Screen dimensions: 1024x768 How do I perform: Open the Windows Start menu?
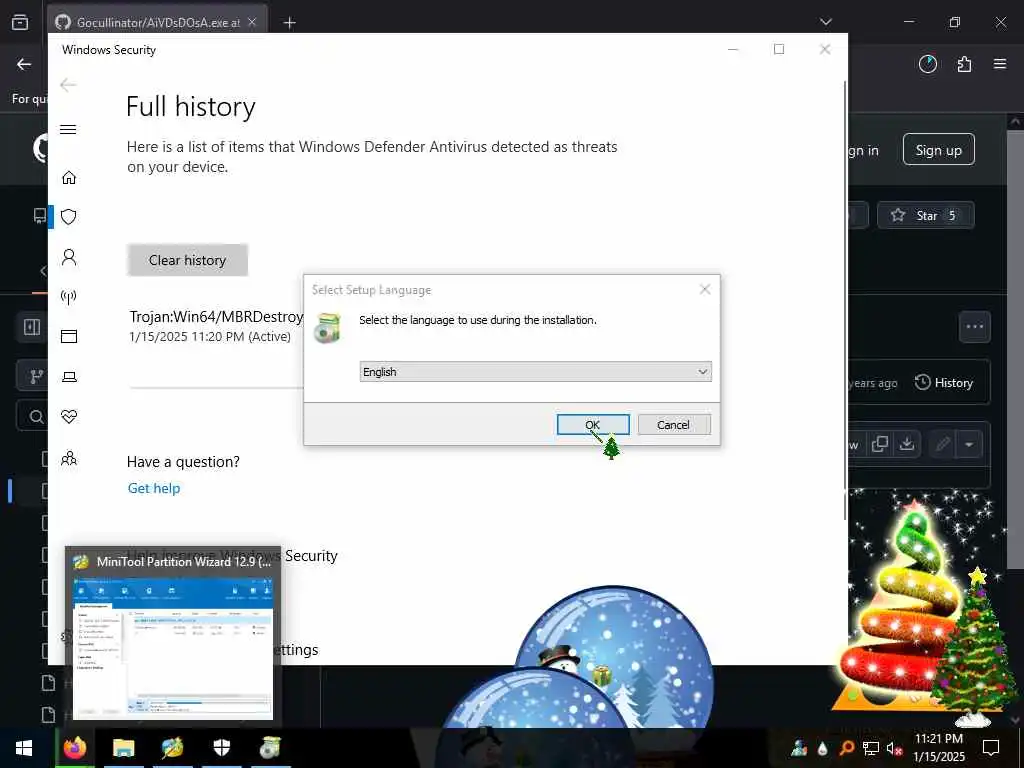click(24, 748)
